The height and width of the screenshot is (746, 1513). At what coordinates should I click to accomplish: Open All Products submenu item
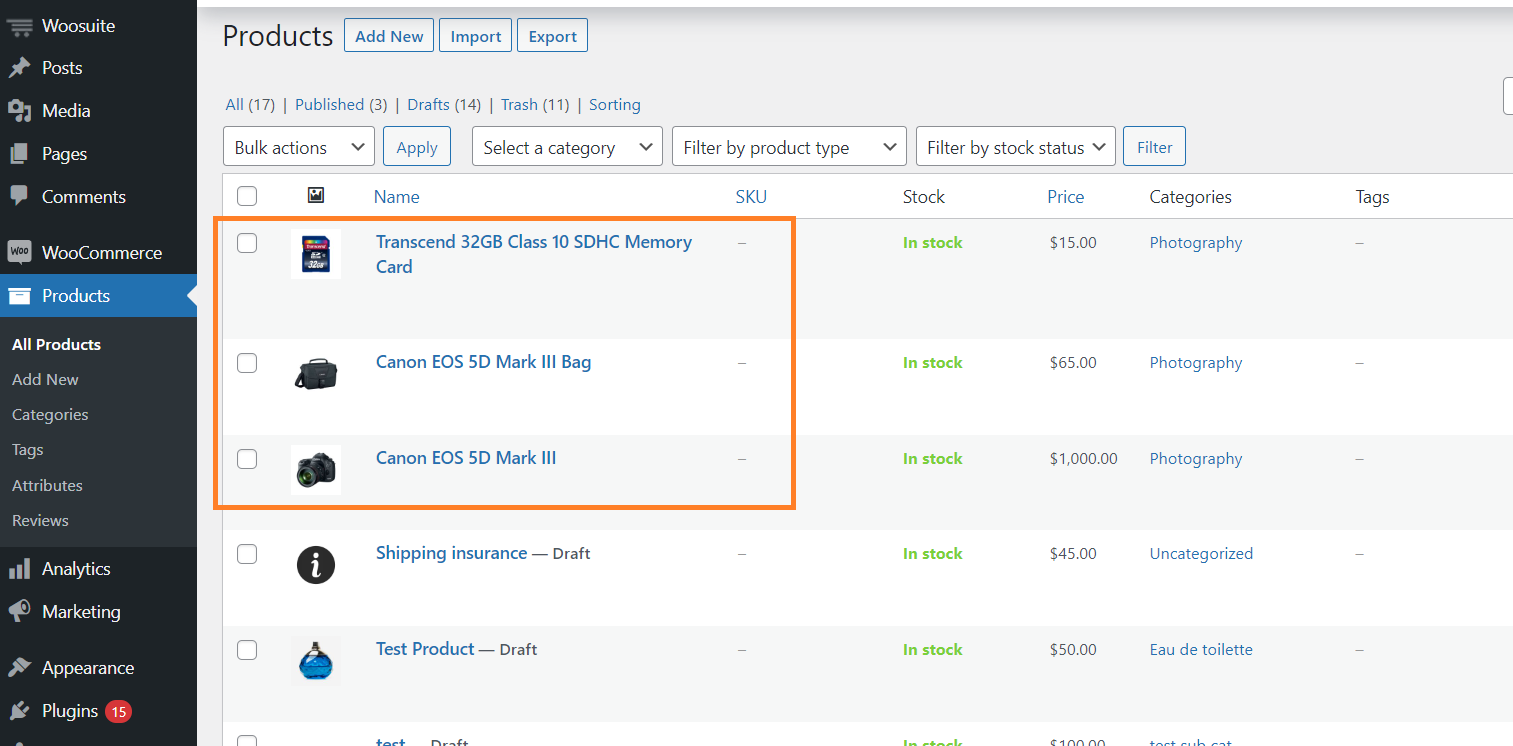point(56,344)
